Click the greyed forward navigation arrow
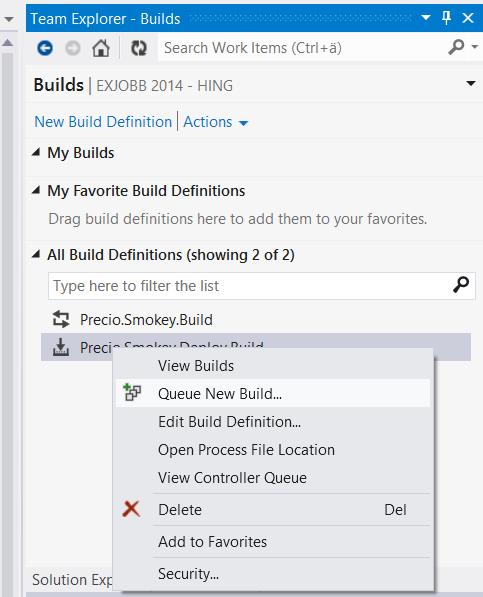 point(73,48)
